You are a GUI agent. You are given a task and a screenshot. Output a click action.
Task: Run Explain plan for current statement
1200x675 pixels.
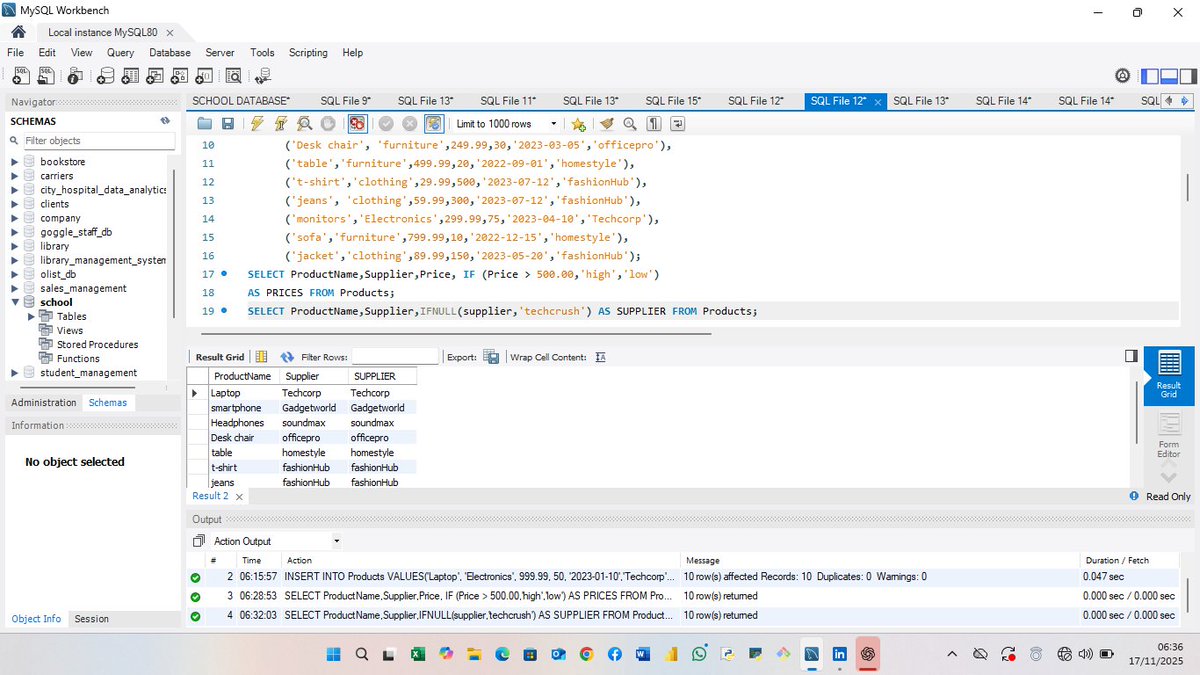coord(303,124)
